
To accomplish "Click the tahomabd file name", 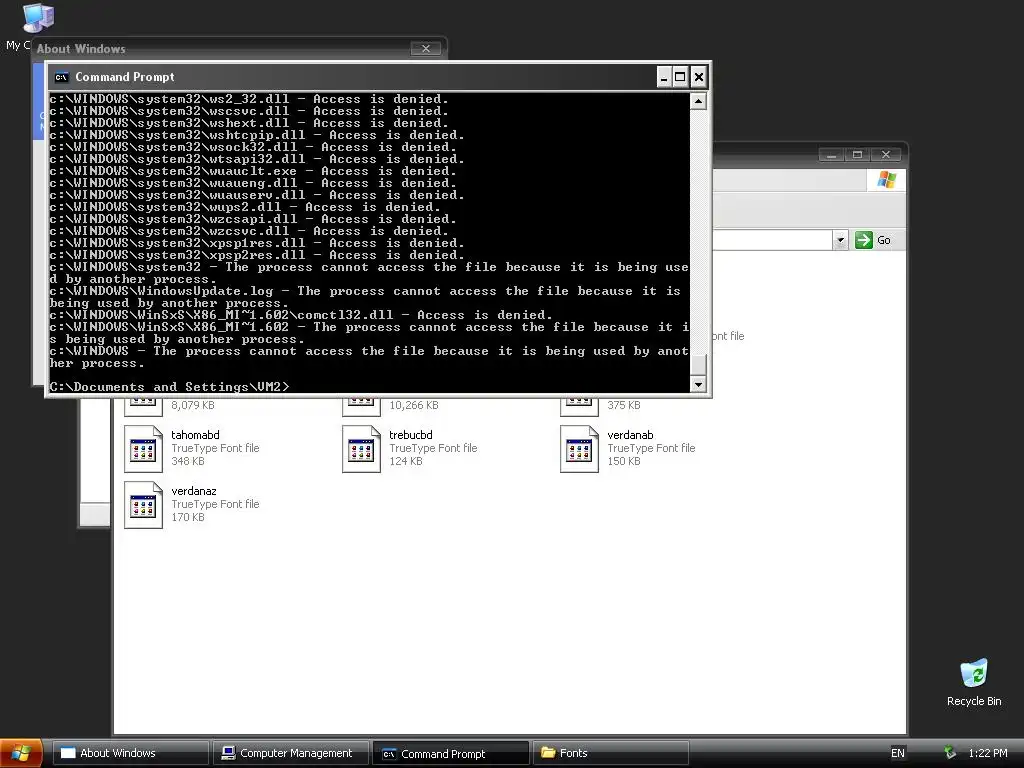I will coord(195,435).
